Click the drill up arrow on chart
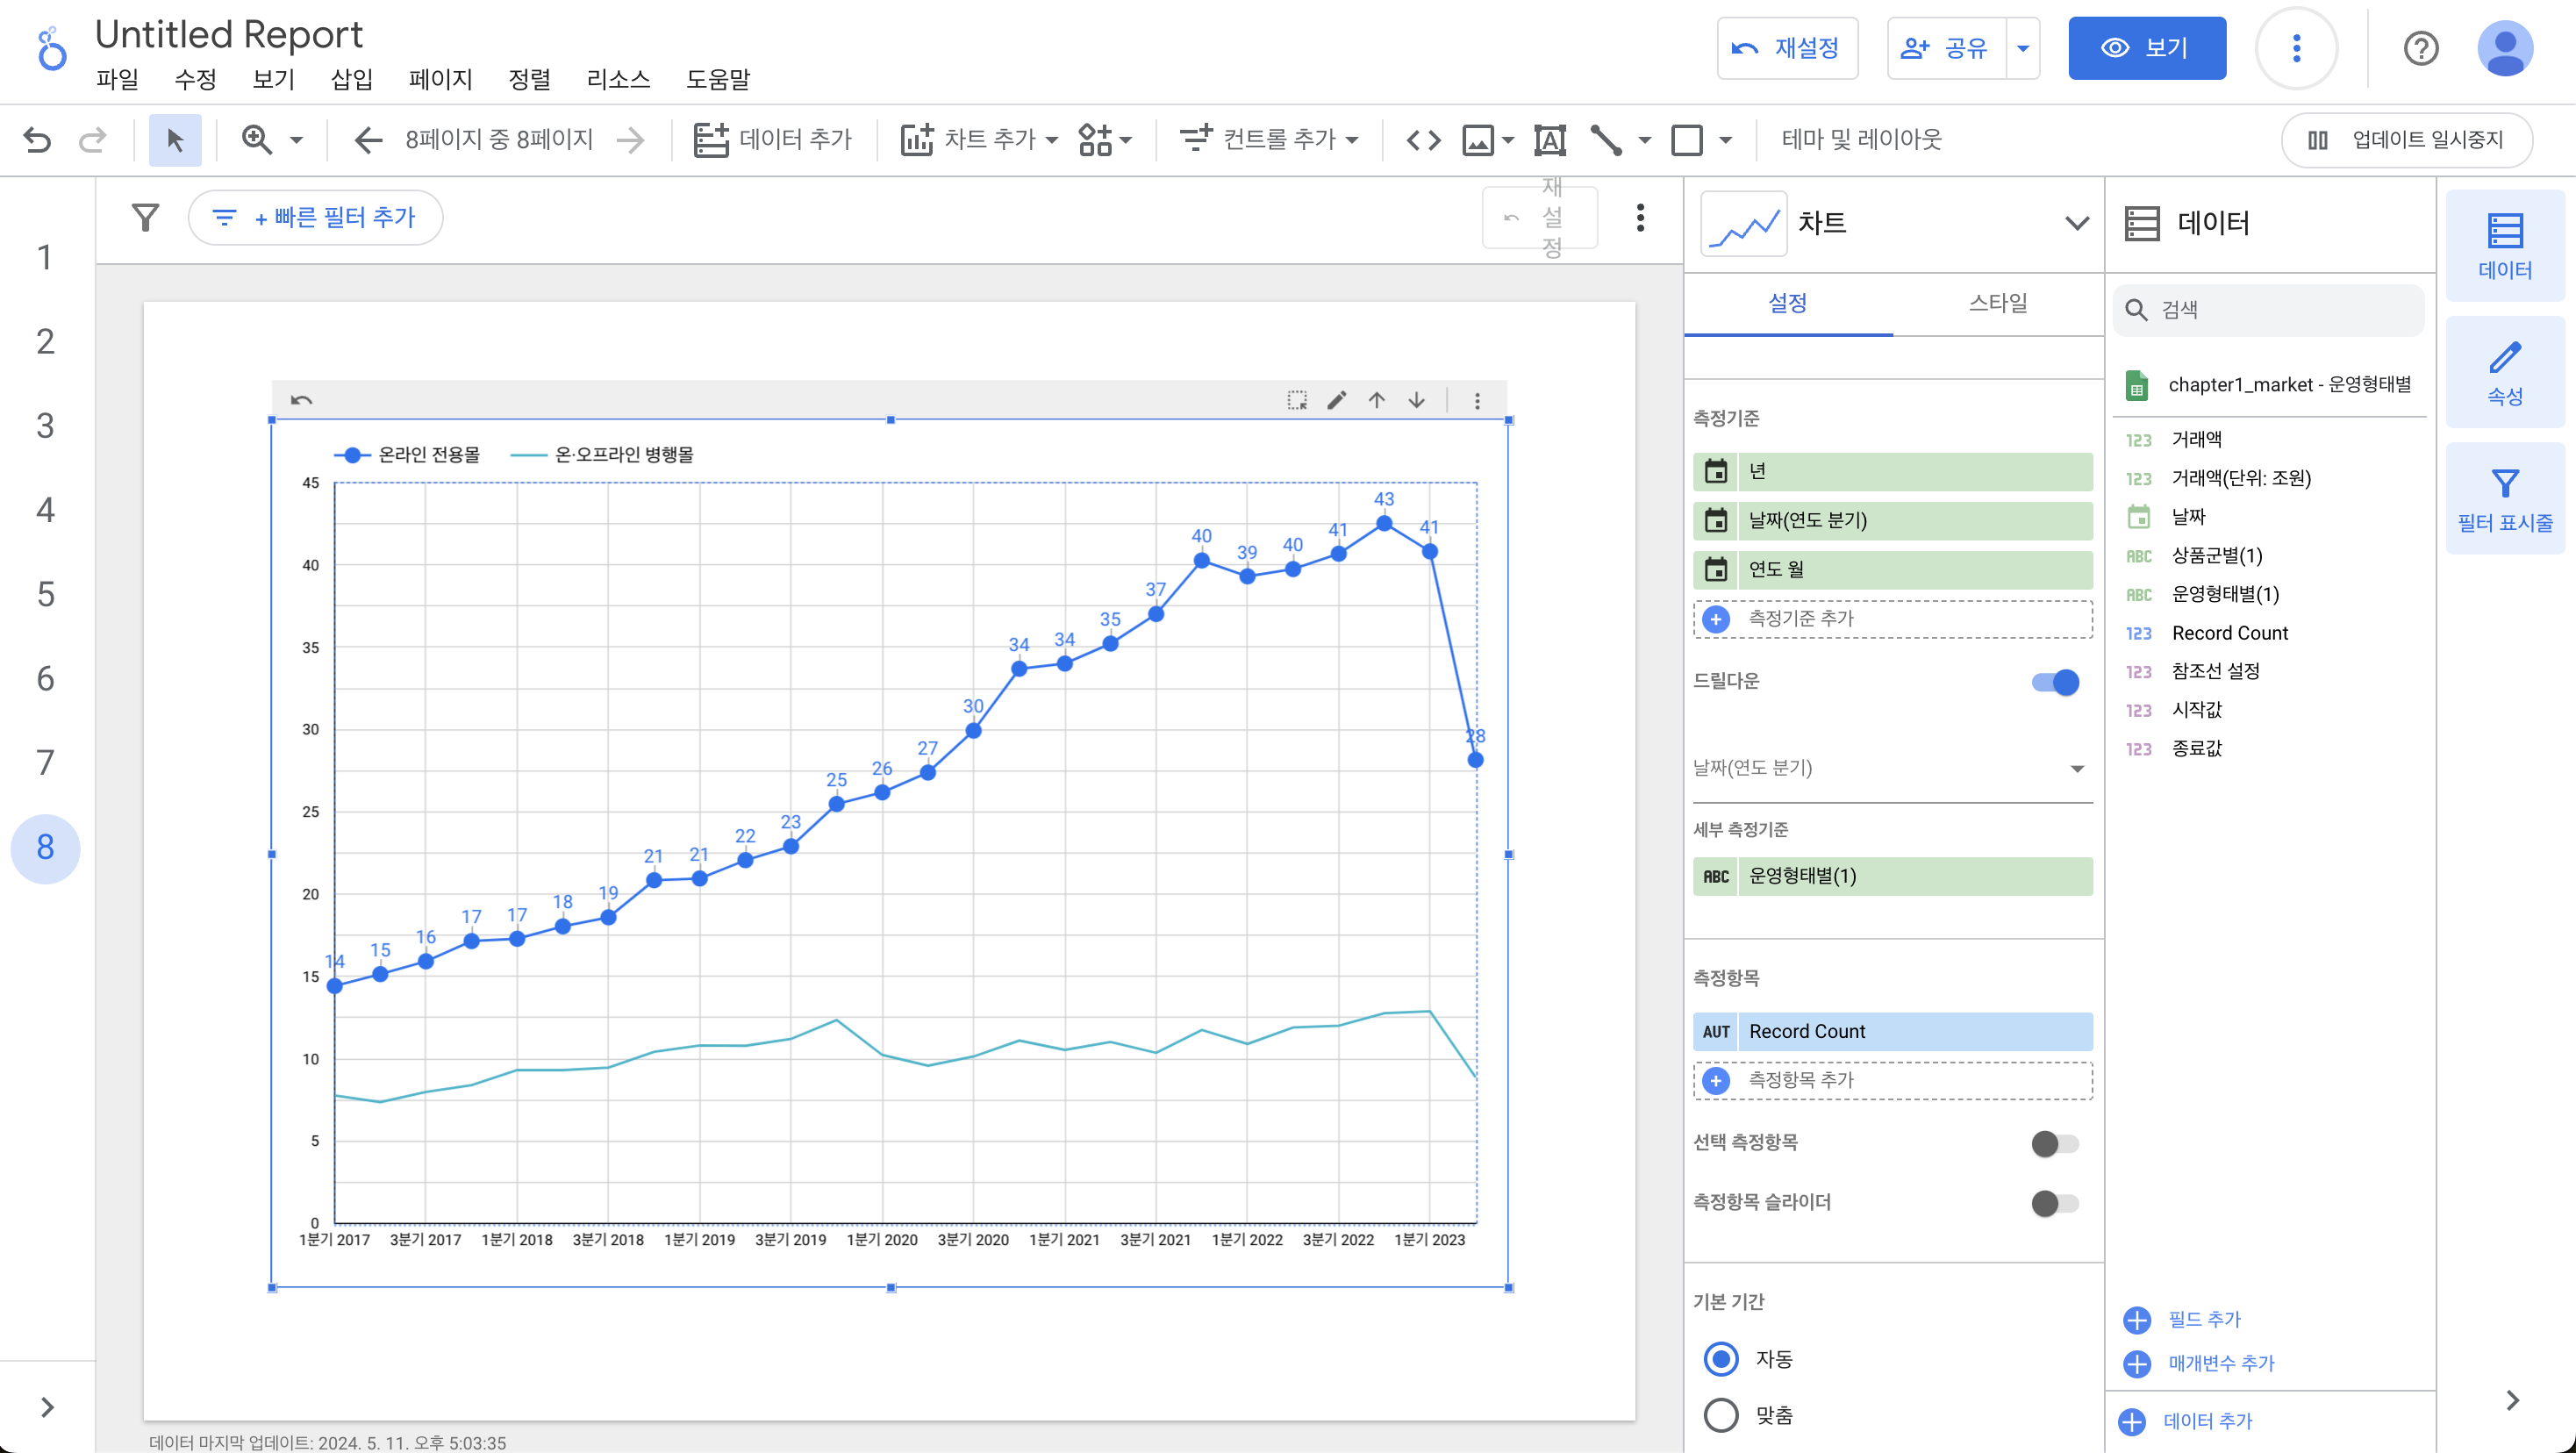 tap(1376, 401)
